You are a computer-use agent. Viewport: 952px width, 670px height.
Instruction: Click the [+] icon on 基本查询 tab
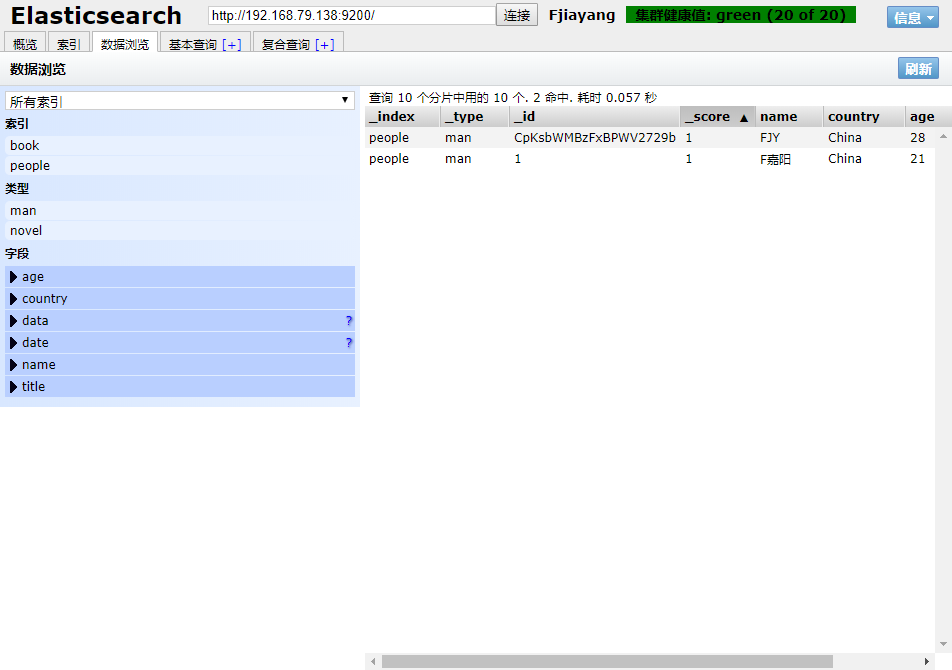point(231,45)
